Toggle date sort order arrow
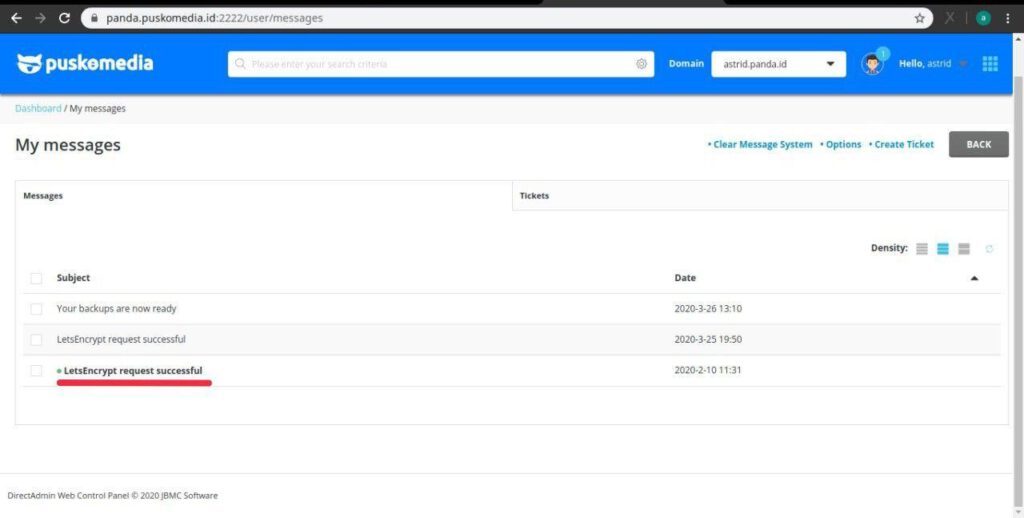1024x518 pixels. [x=975, y=278]
